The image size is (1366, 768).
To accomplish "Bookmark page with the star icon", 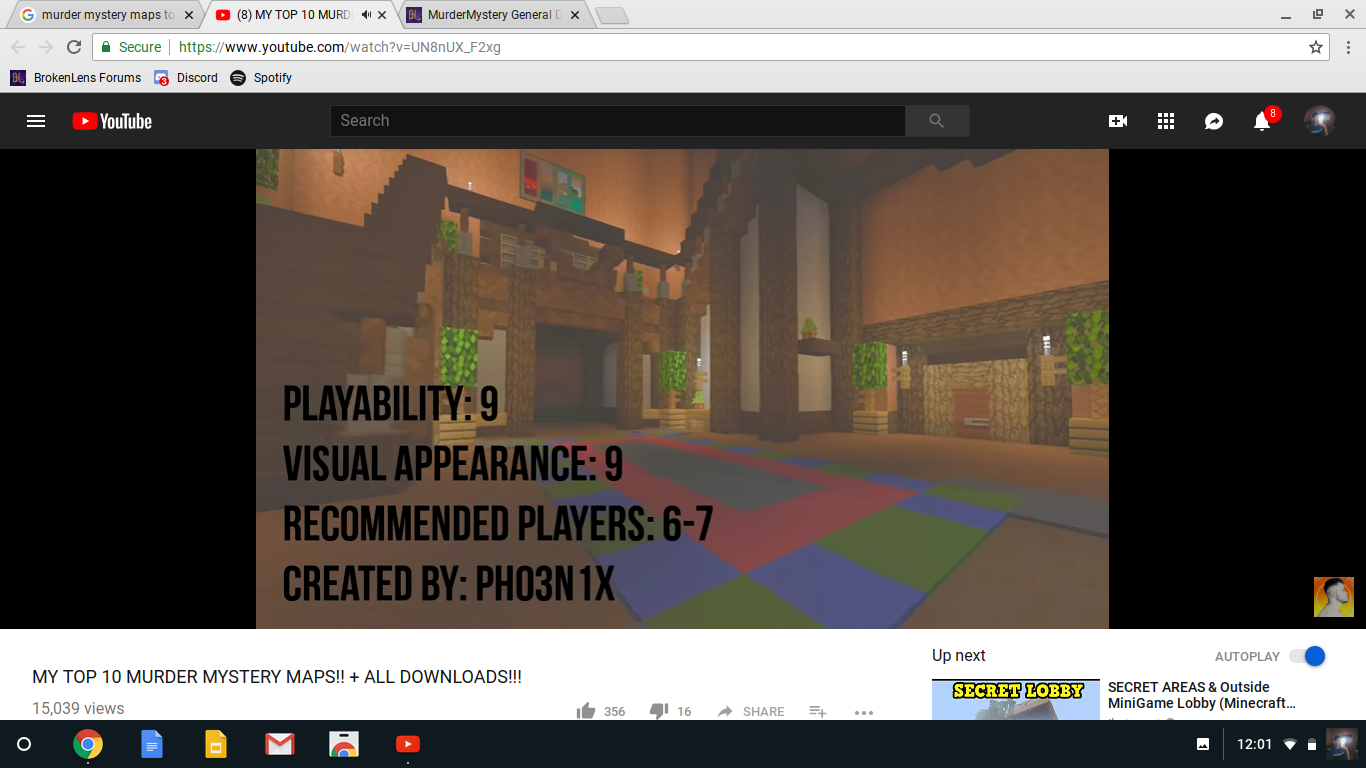I will (1316, 47).
